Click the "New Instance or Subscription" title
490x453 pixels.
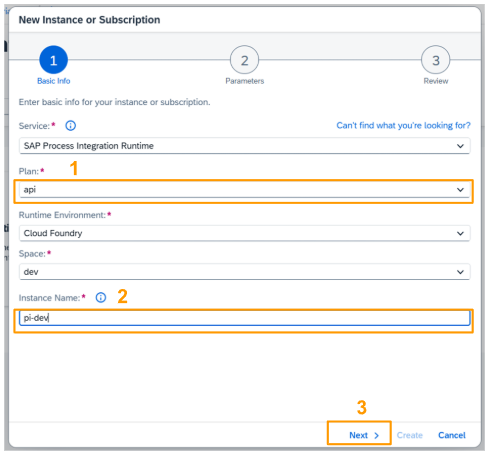[89, 20]
